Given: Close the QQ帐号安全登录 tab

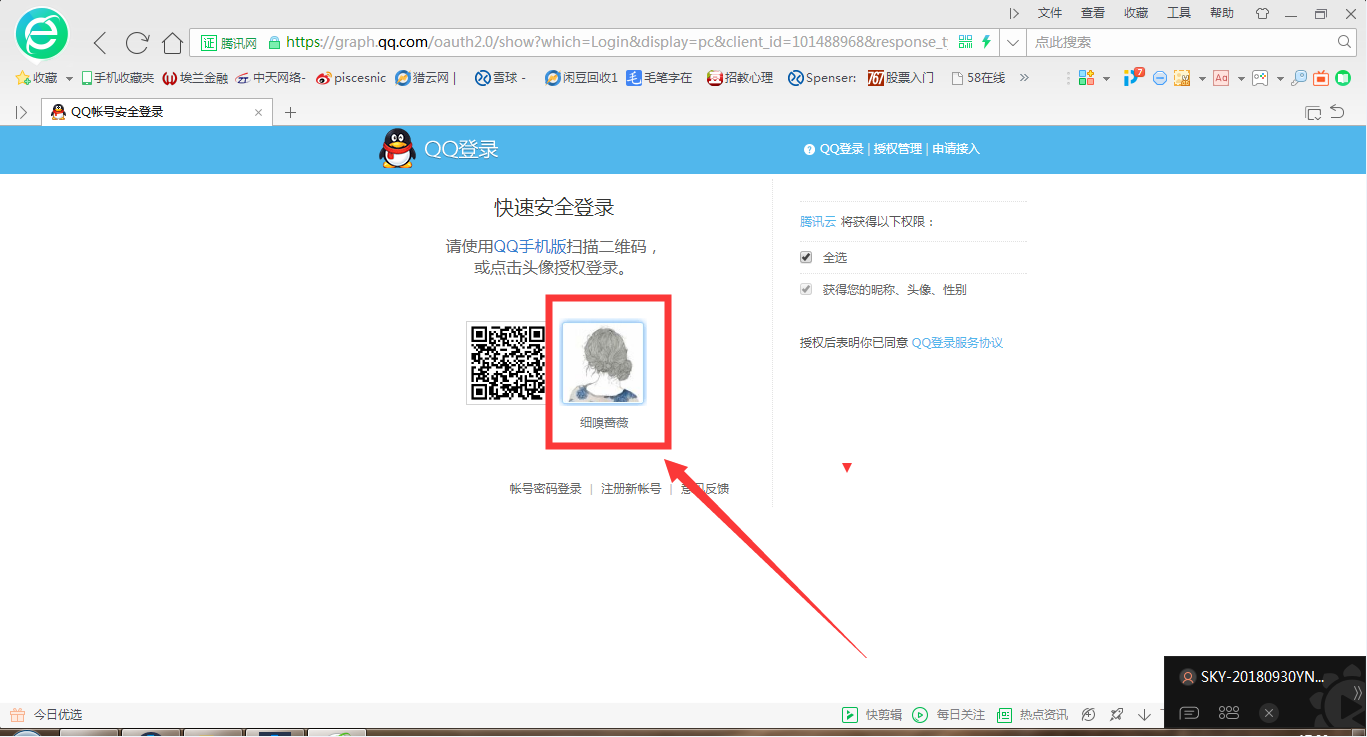Looking at the screenshot, I should (259, 112).
